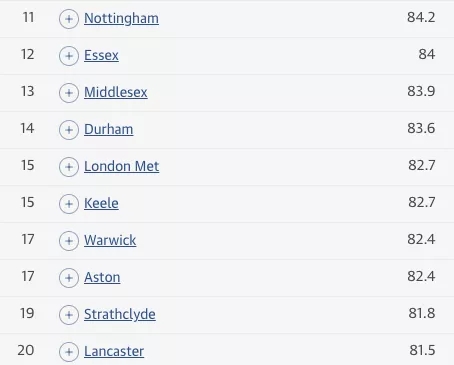Open the Strathclyde link
This screenshot has height=365, width=454.
pyautogui.click(x=120, y=314)
